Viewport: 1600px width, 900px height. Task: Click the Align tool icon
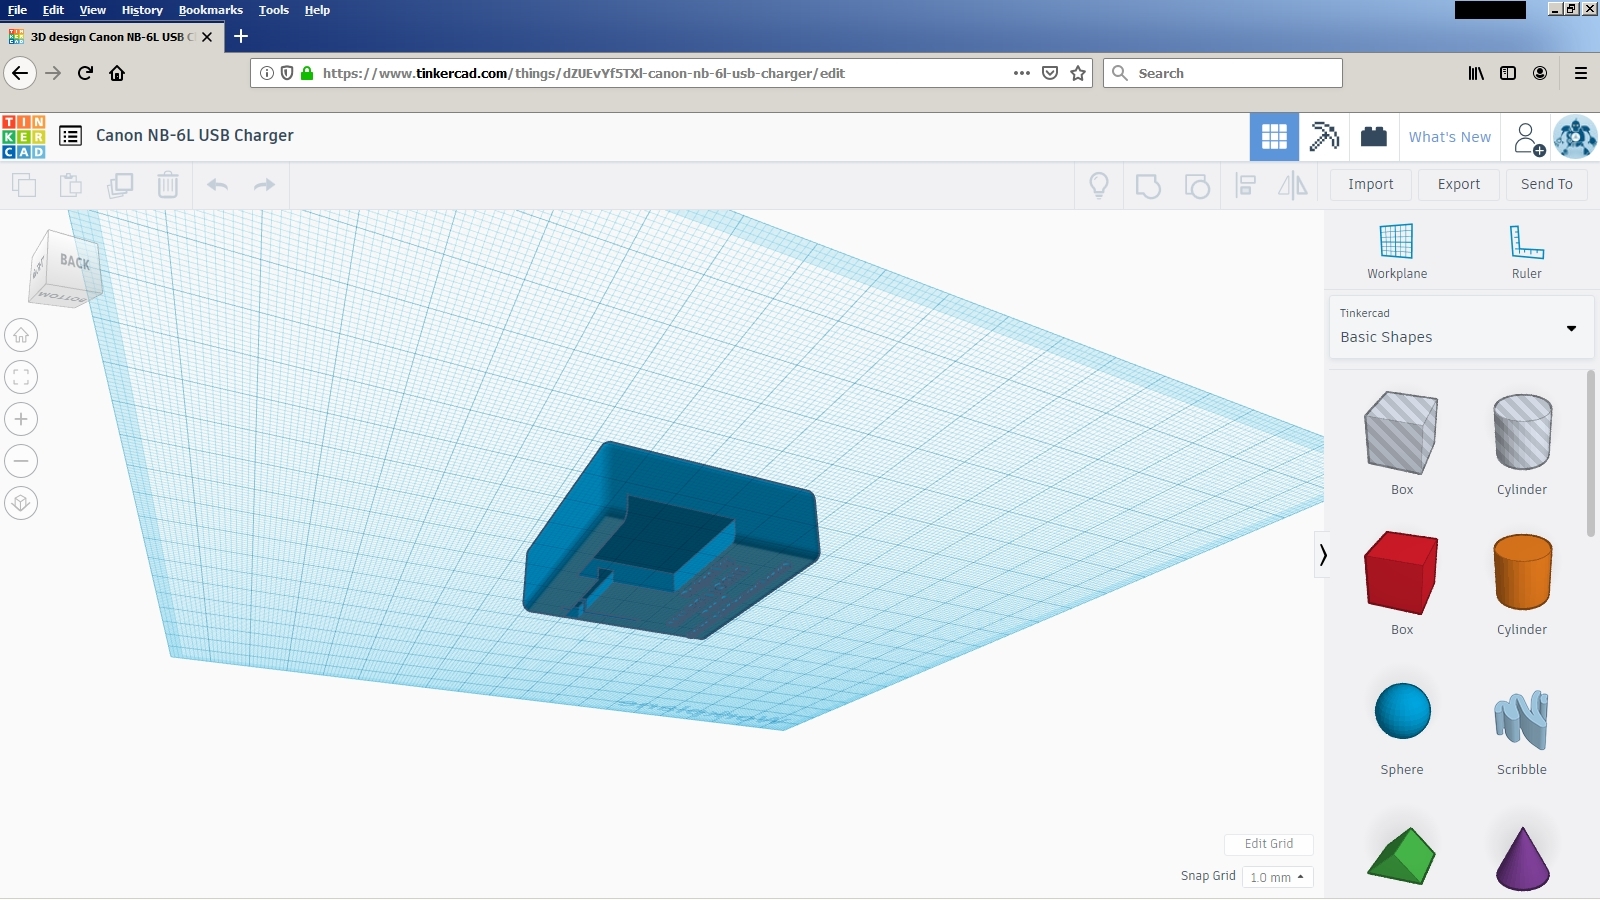click(x=1245, y=185)
